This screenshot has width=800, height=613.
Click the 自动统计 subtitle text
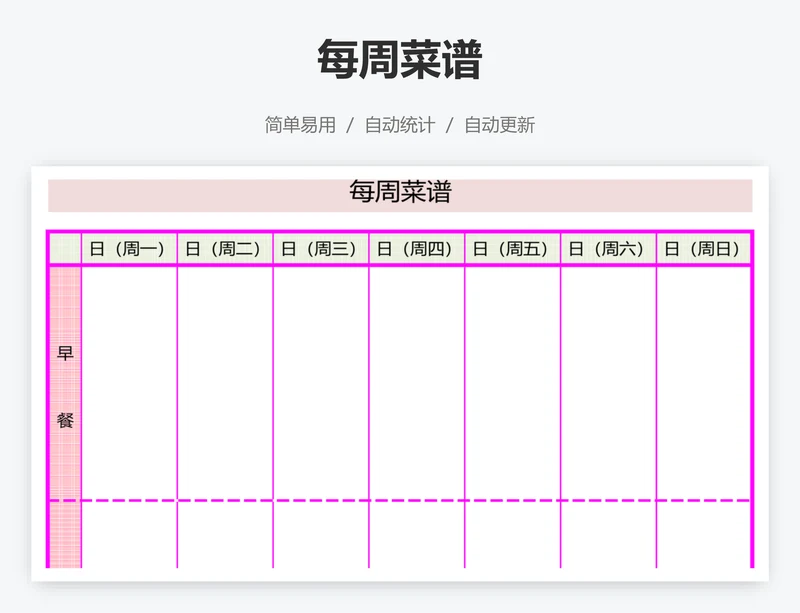tap(399, 125)
